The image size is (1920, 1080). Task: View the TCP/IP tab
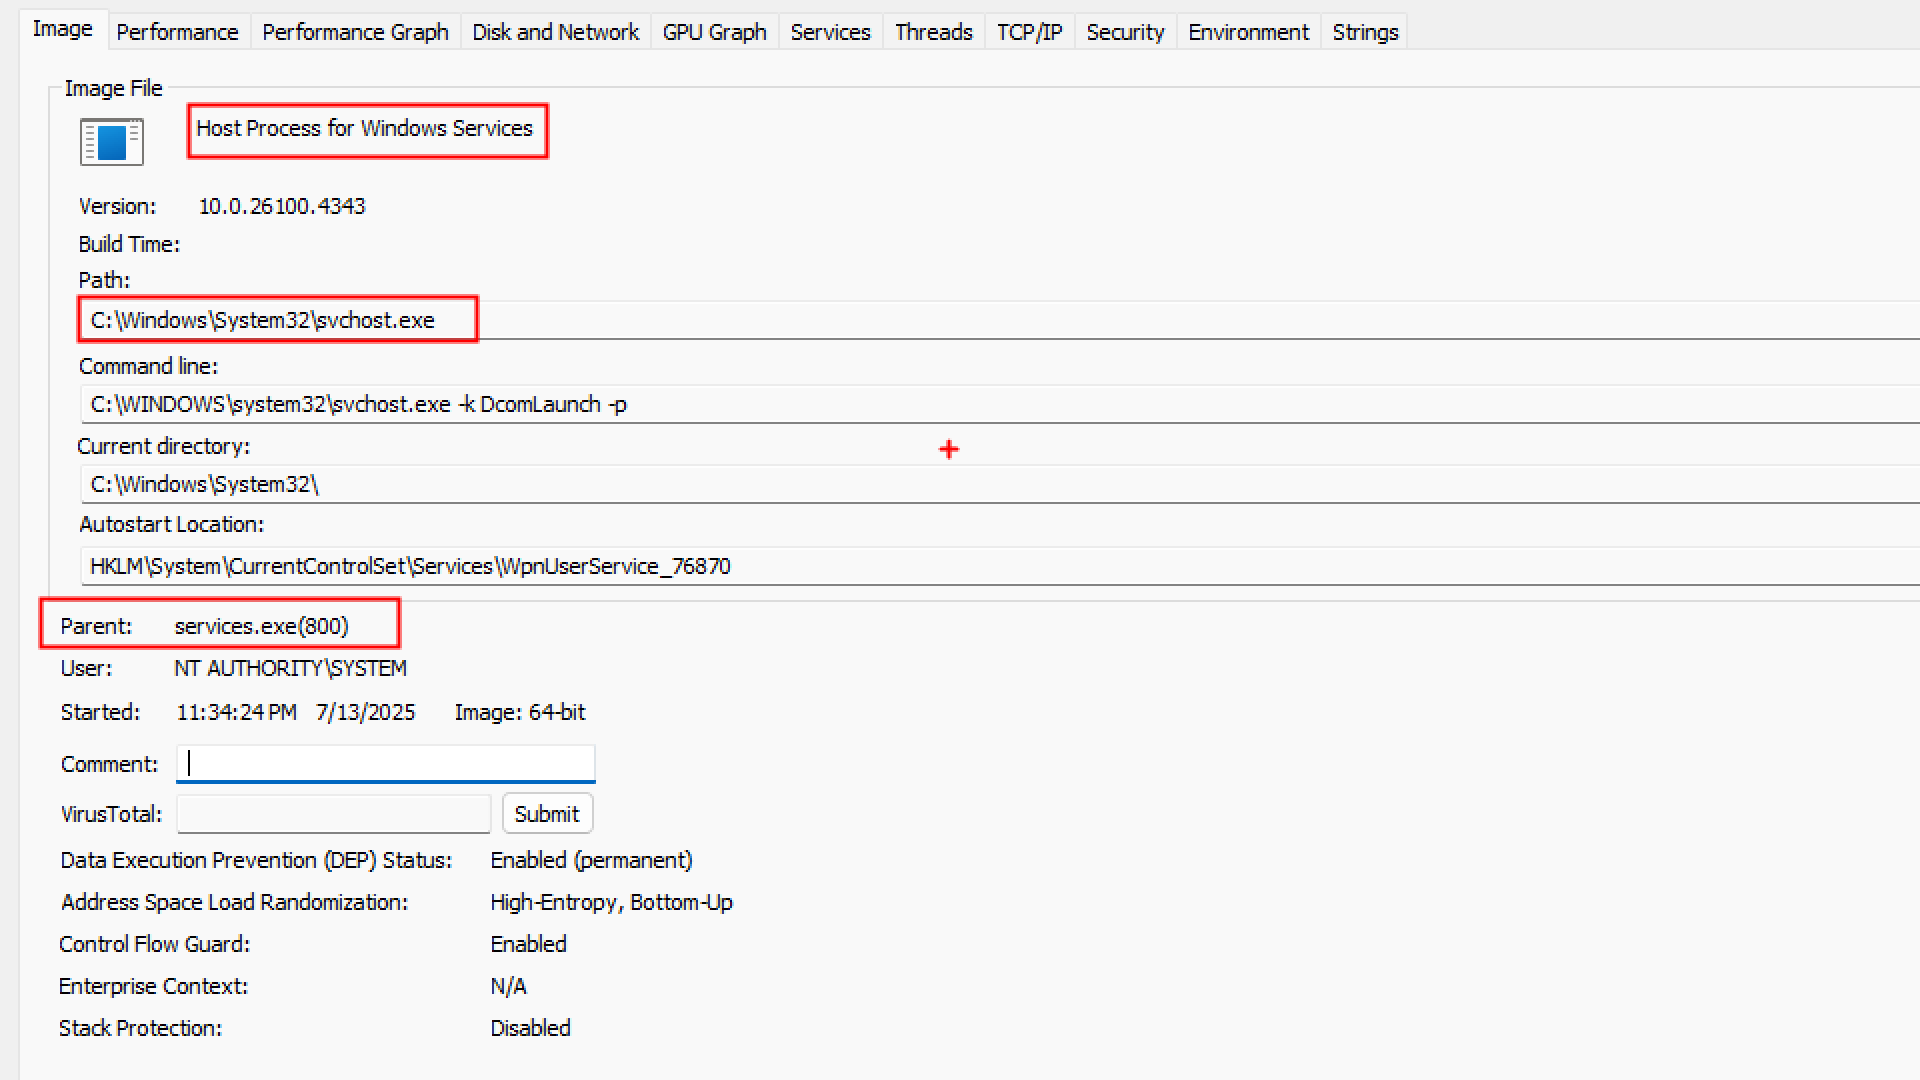click(1029, 32)
